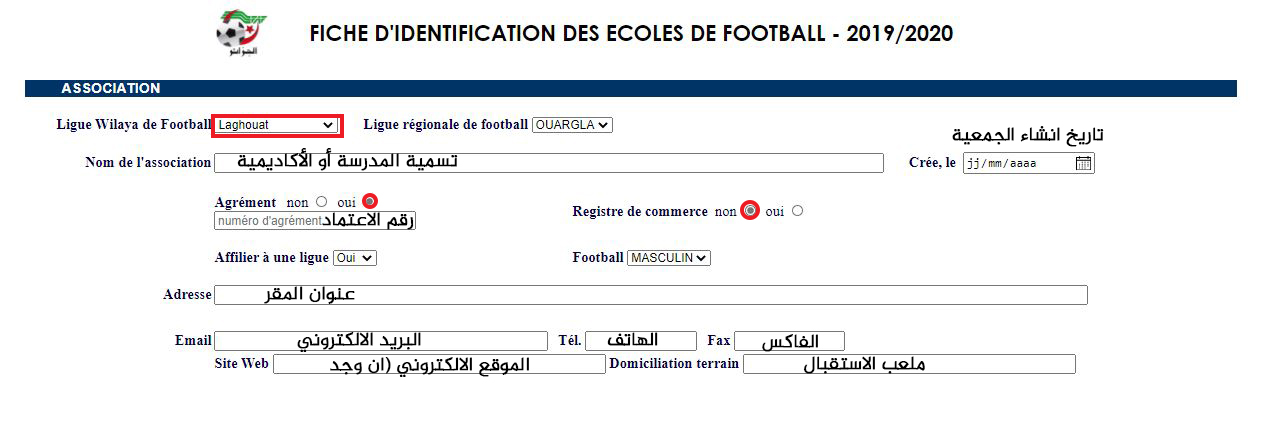This screenshot has width=1263, height=425.
Task: Click the Fax input field
Action: point(789,341)
